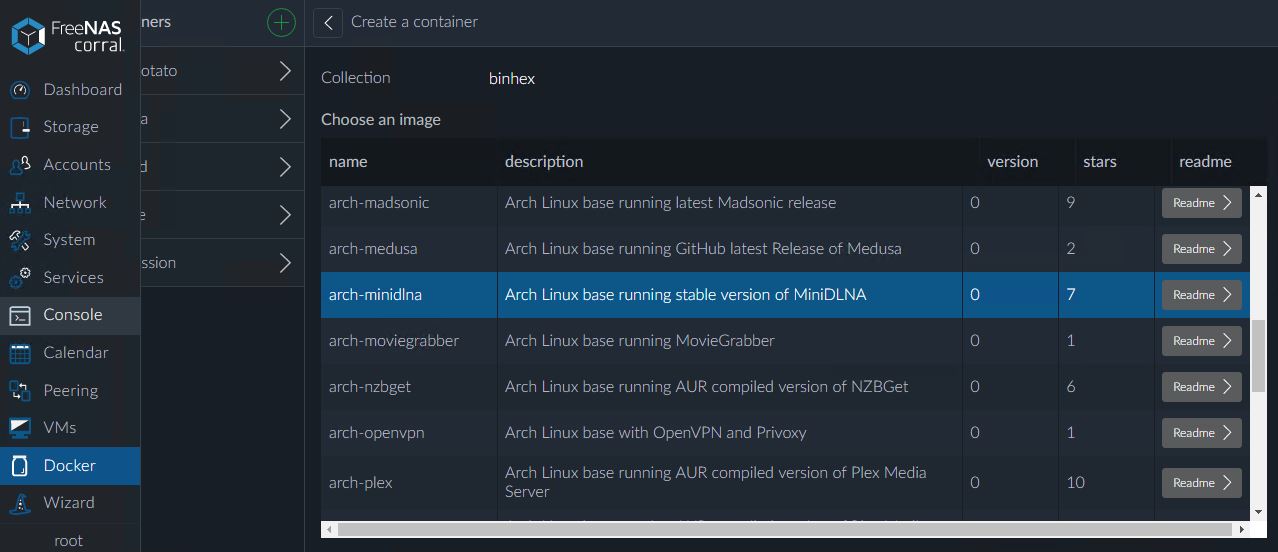The width and height of the screenshot is (1278, 552).
Task: Open Storage via its disk icon
Action: 20,127
